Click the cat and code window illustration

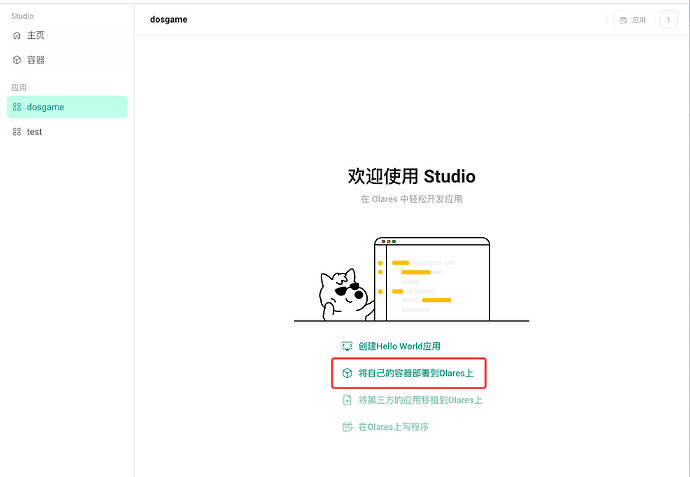pos(411,280)
